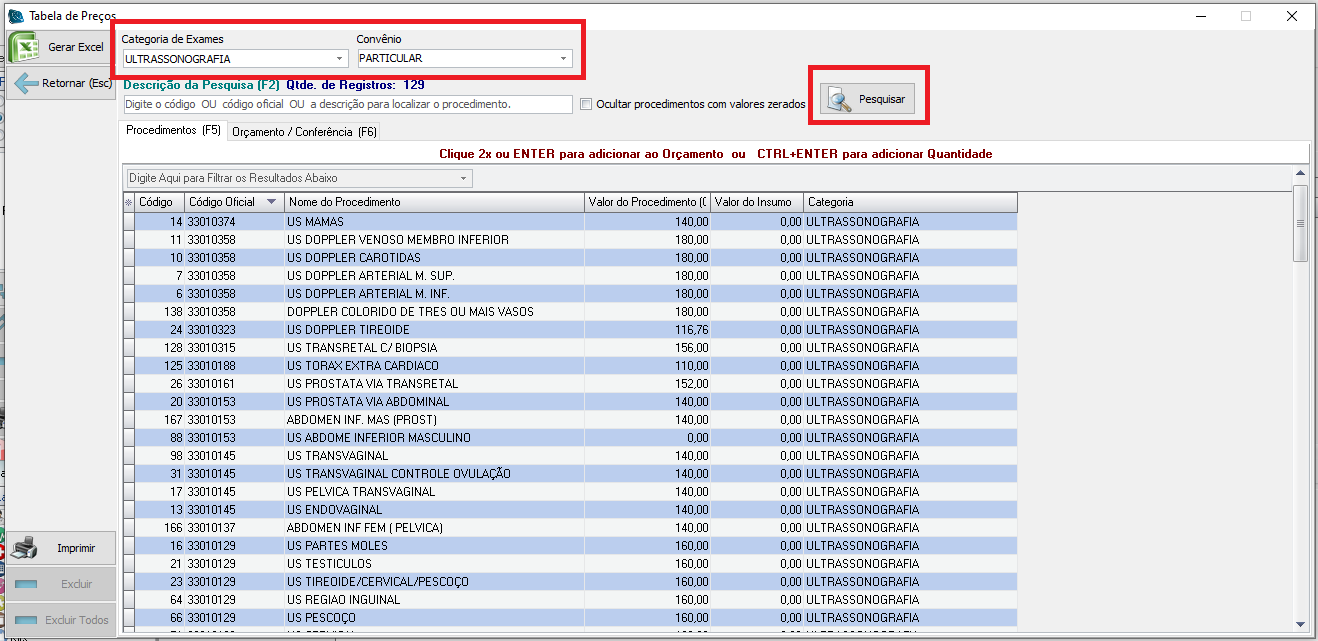Click the blue arrow icon on Retornar (Esc)
The image size is (1318, 641).
[26, 83]
